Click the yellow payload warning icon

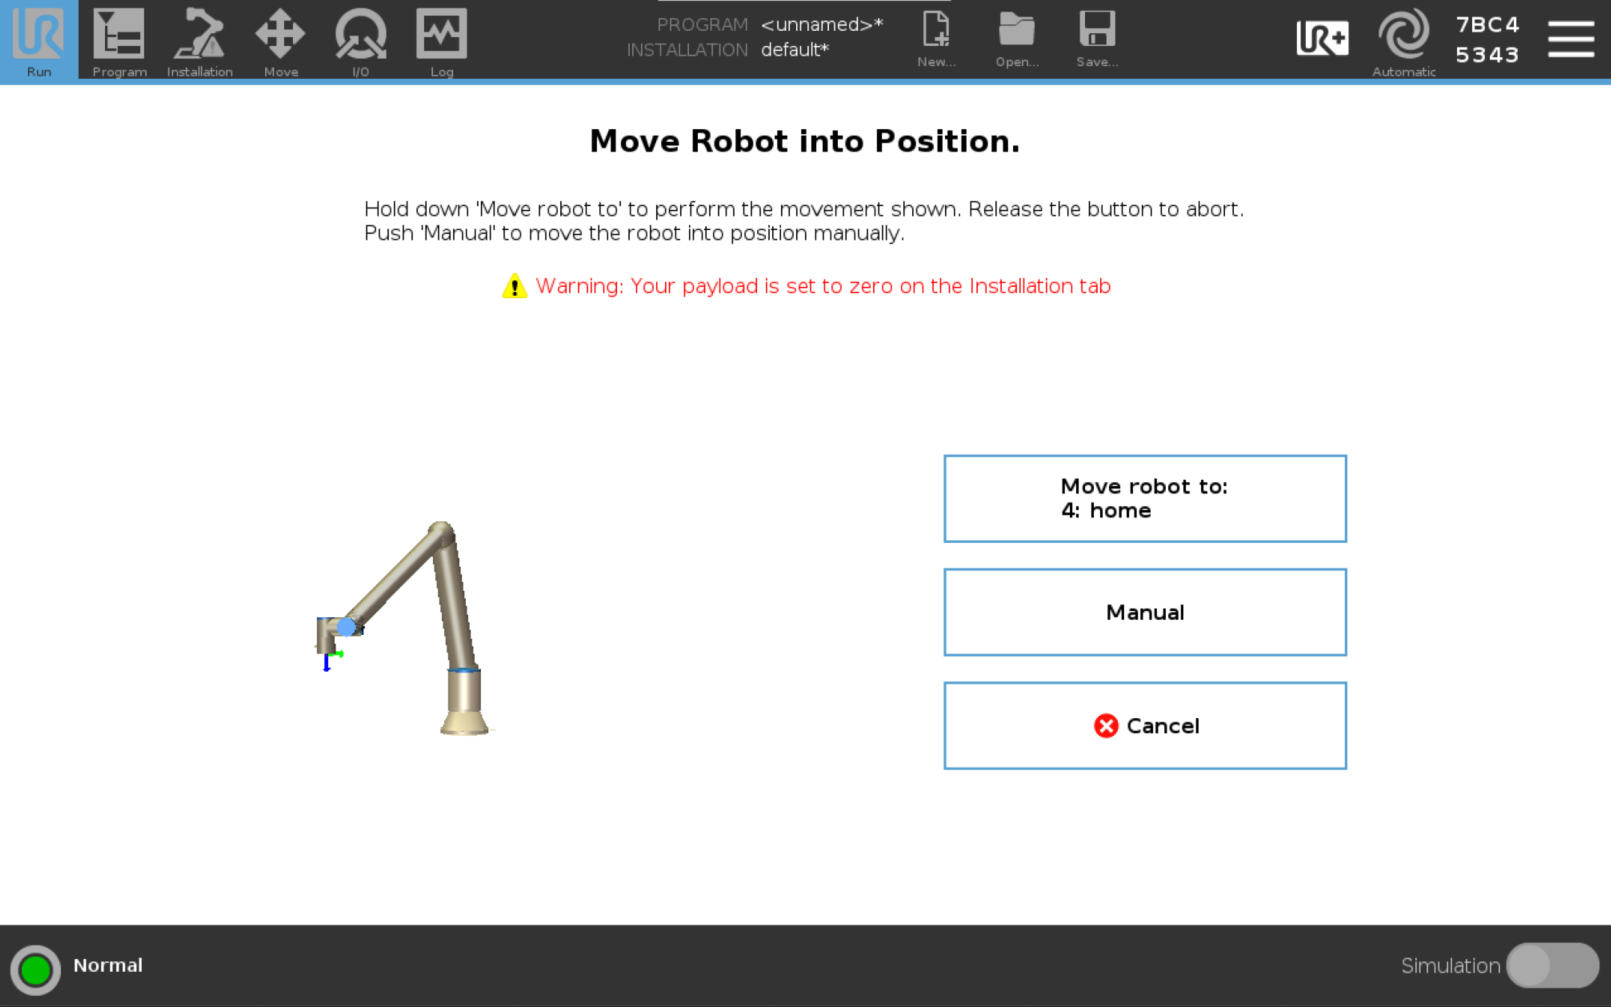pos(514,287)
